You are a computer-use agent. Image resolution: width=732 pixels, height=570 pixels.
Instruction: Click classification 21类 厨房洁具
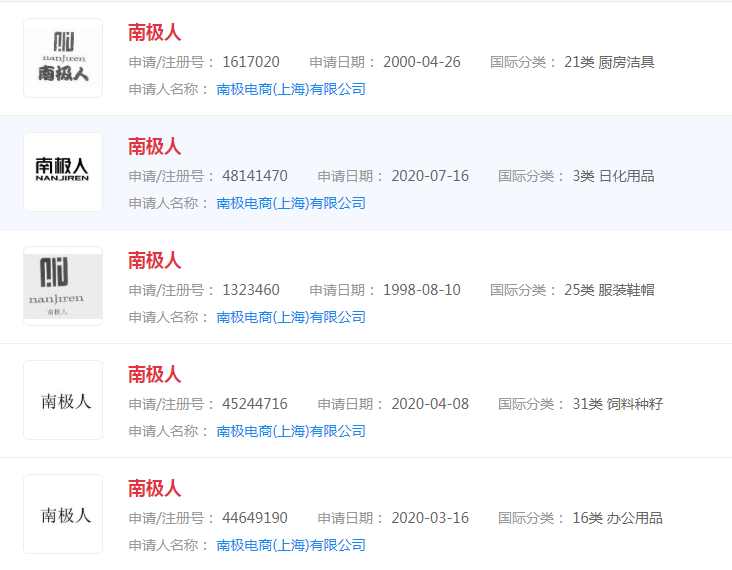point(609,62)
